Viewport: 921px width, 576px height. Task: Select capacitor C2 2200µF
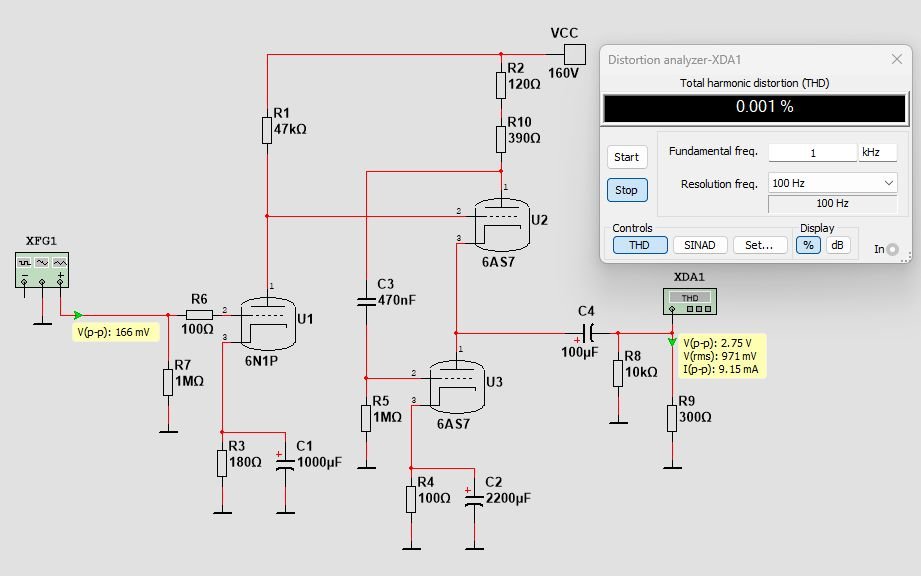click(x=474, y=499)
